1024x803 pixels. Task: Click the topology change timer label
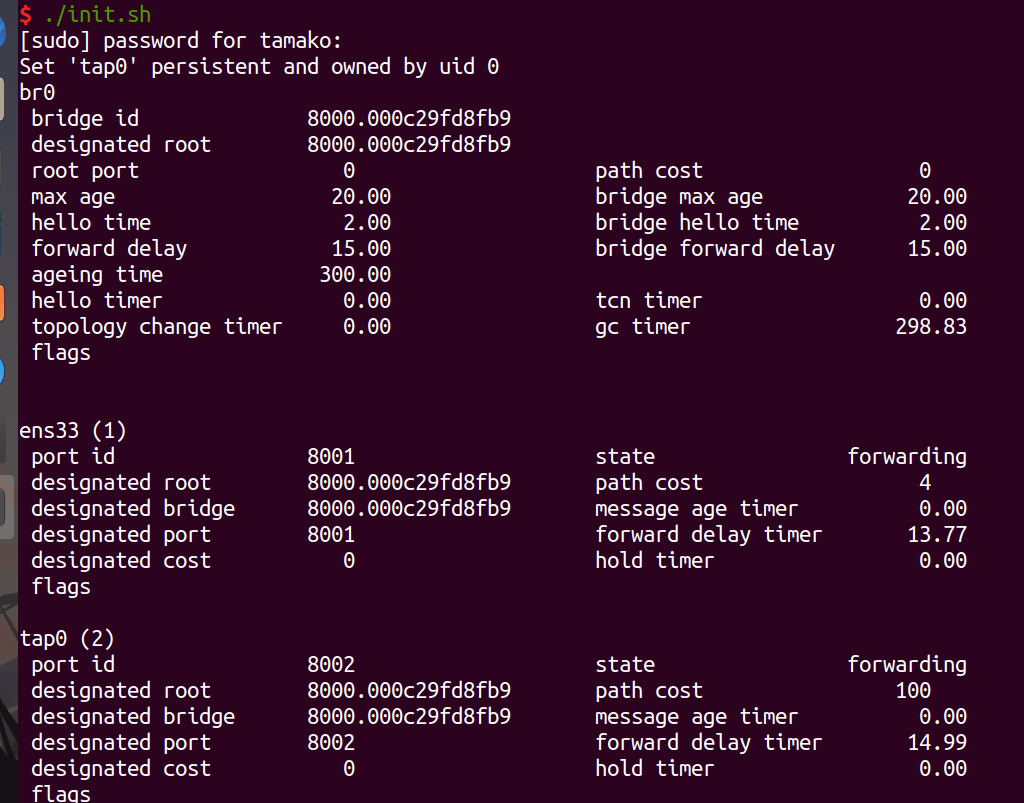pyautogui.click(x=157, y=326)
